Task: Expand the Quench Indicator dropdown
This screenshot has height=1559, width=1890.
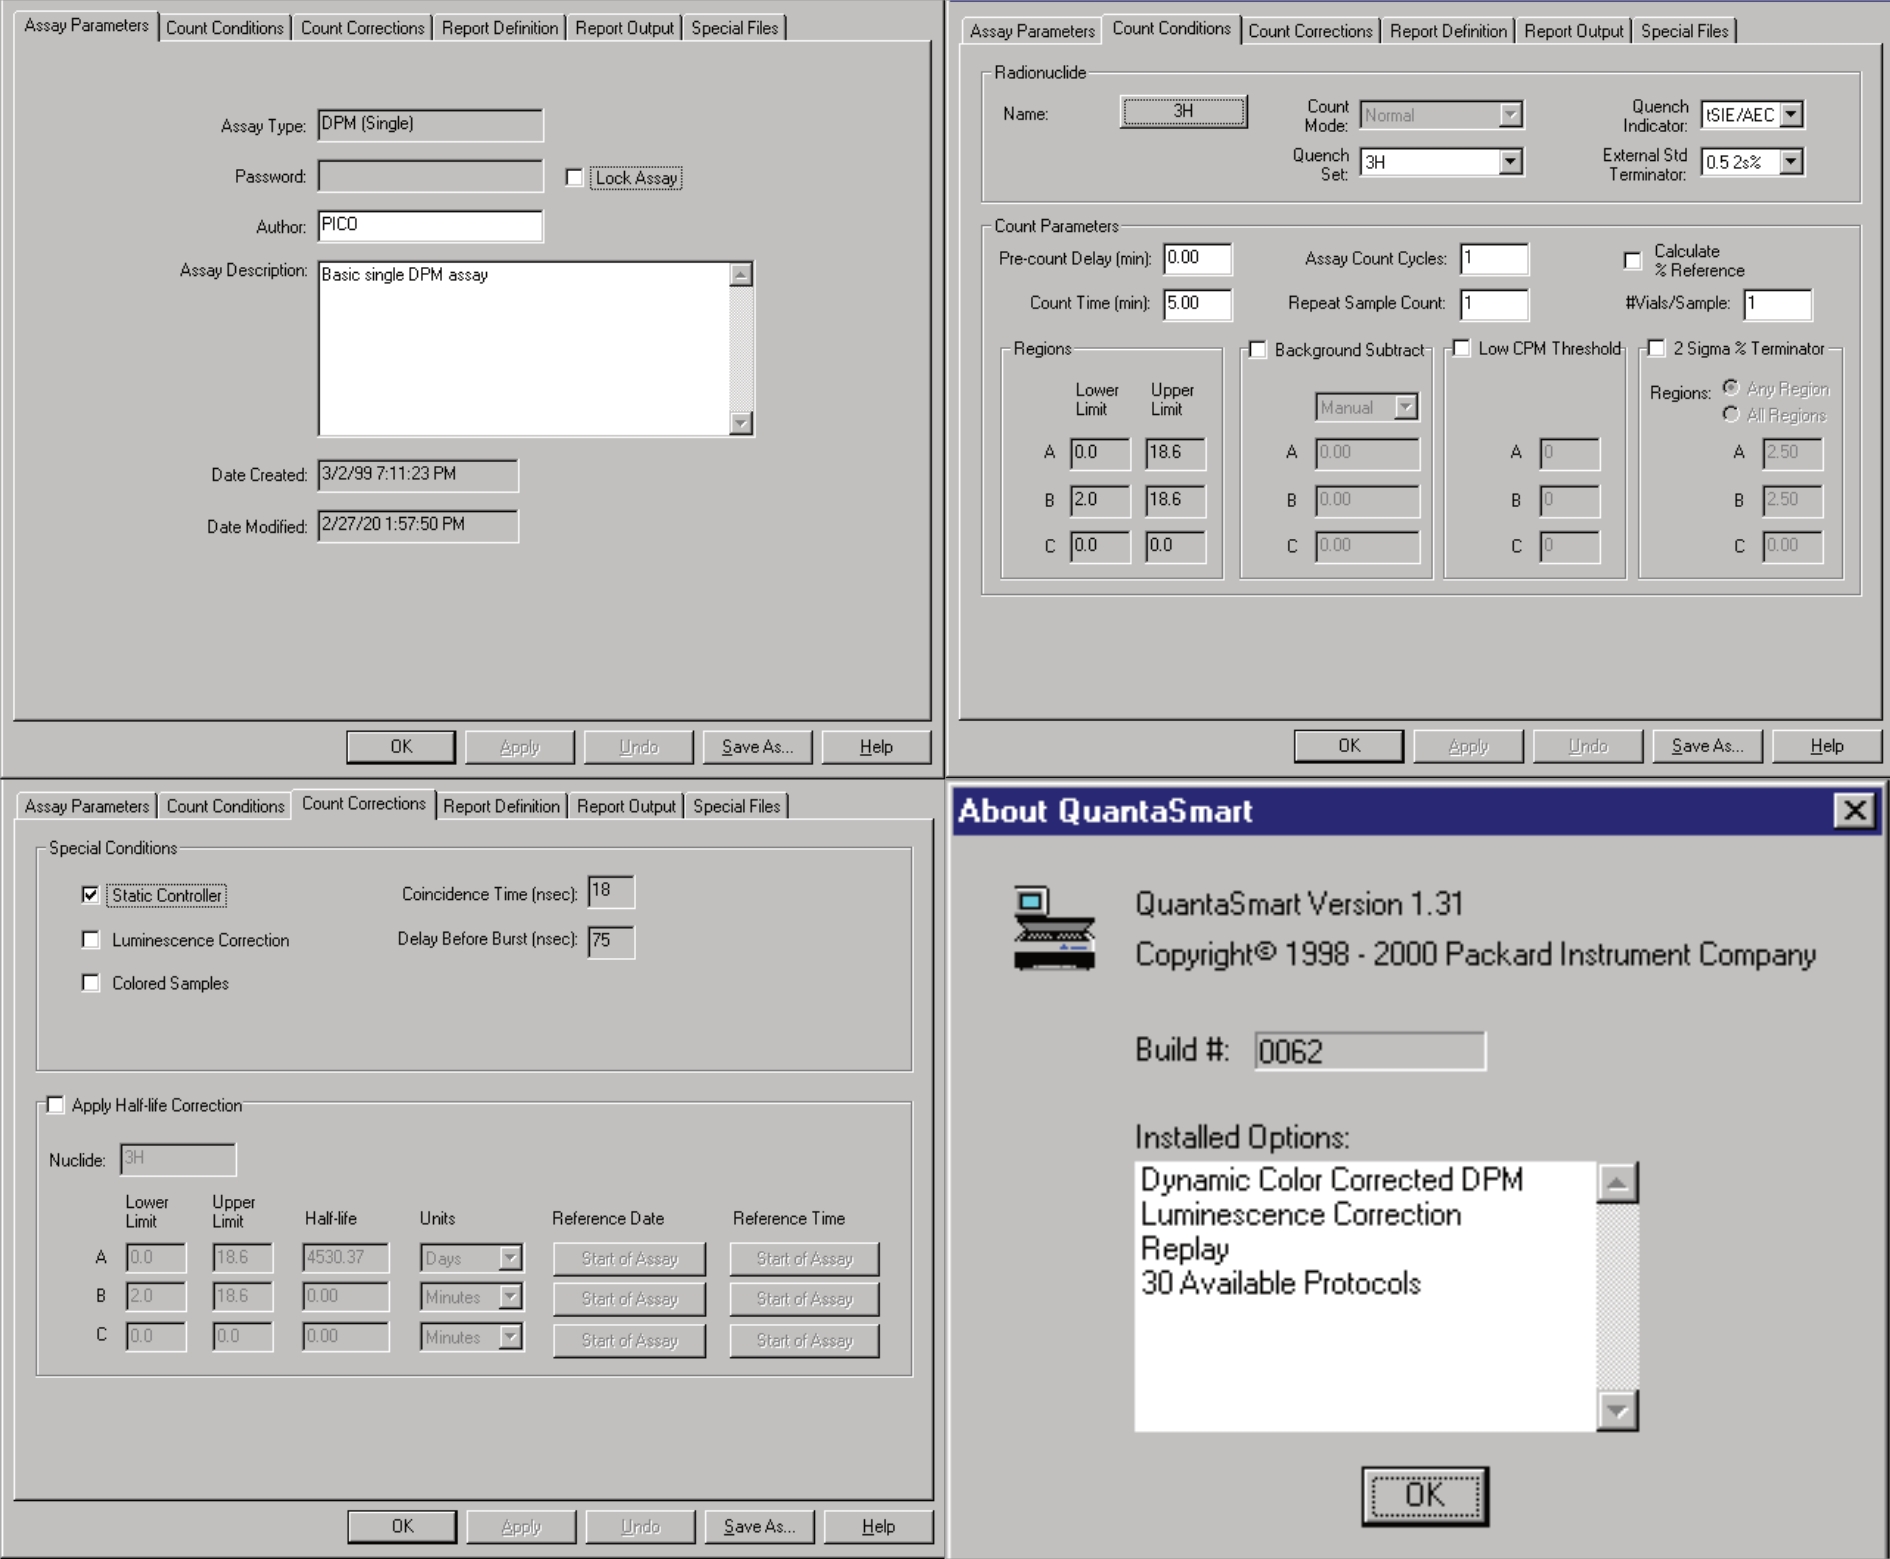Action: [x=1791, y=115]
